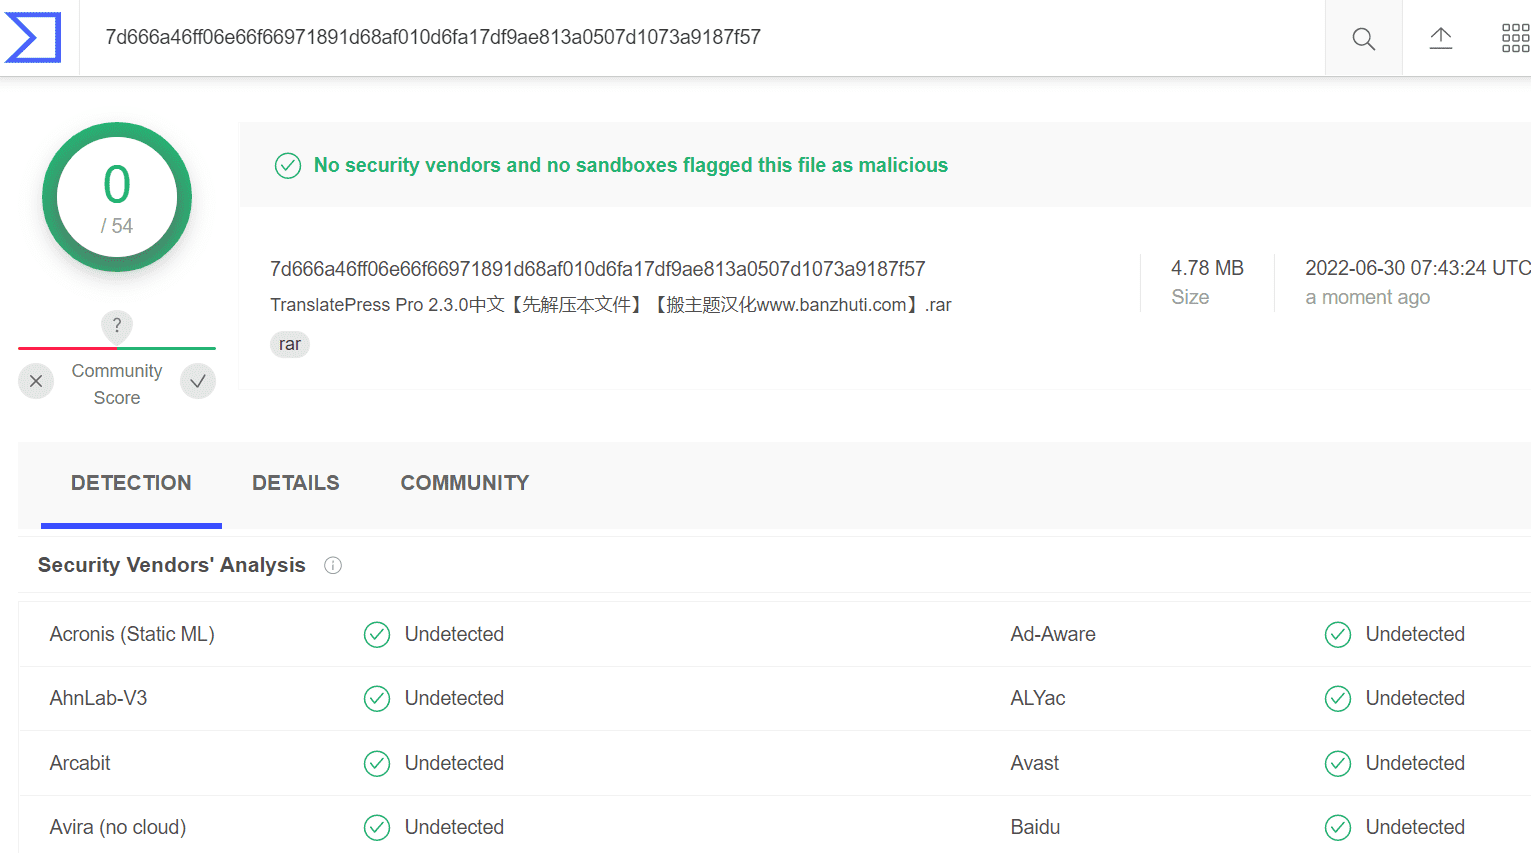Click the Acronis (Static ML) vendor name
This screenshot has width=1531, height=853.
(x=132, y=634)
